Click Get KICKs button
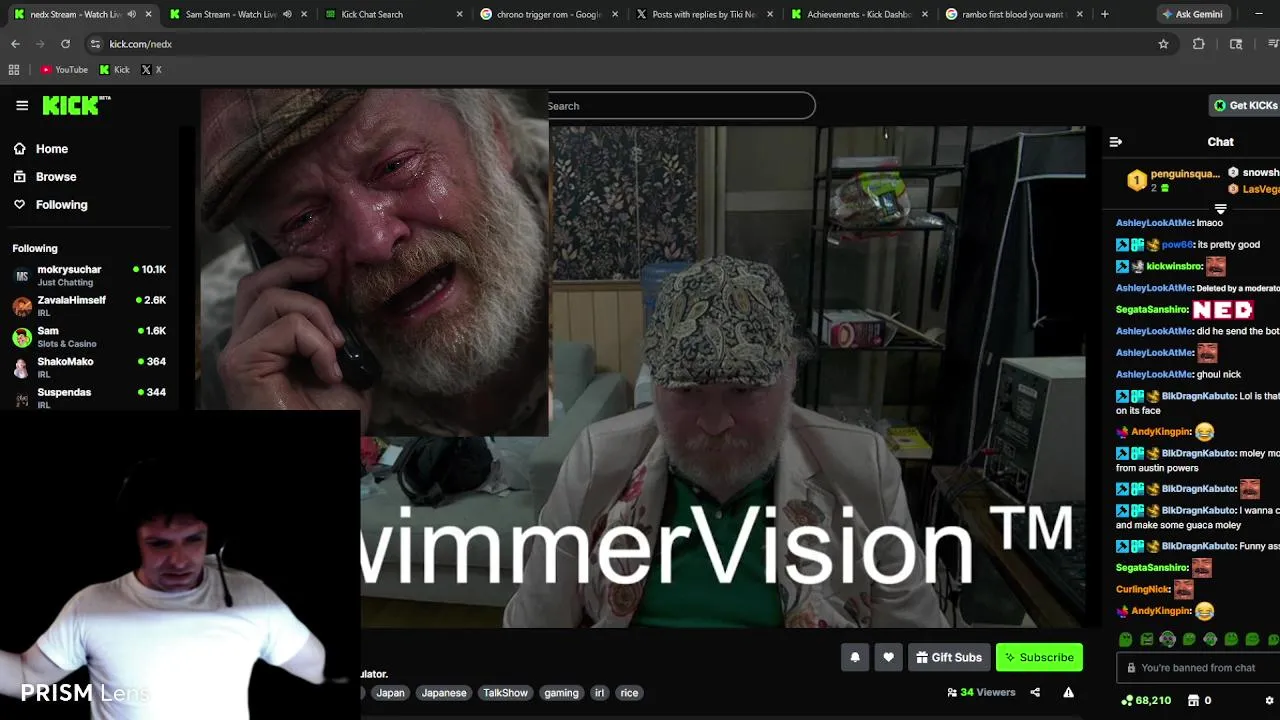Viewport: 1280px width, 720px height. [x=1245, y=105]
